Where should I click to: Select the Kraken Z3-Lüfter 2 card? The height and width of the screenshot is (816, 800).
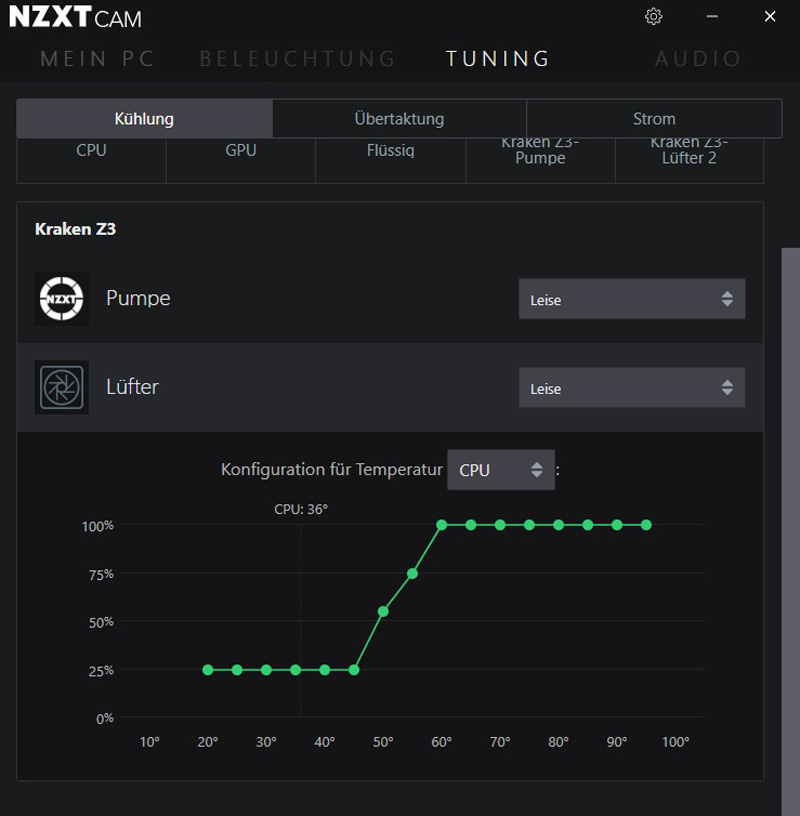(x=689, y=160)
